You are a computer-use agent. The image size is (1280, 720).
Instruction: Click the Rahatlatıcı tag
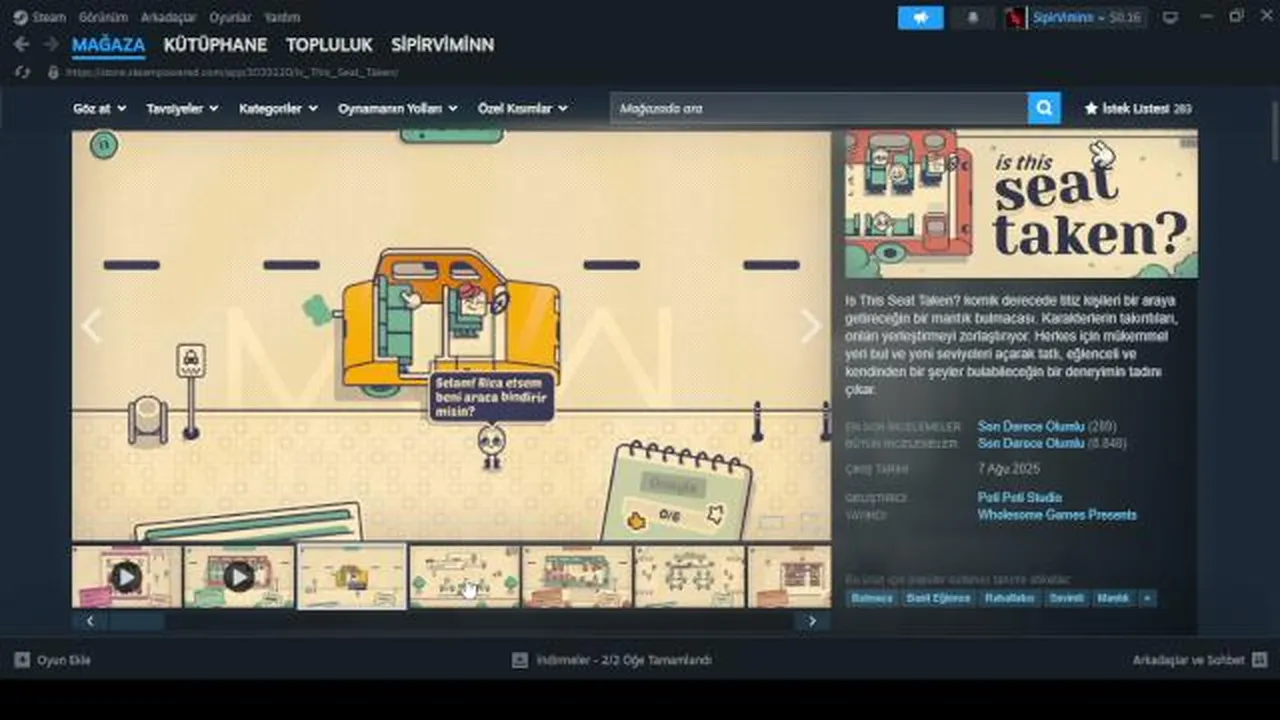tap(1009, 598)
